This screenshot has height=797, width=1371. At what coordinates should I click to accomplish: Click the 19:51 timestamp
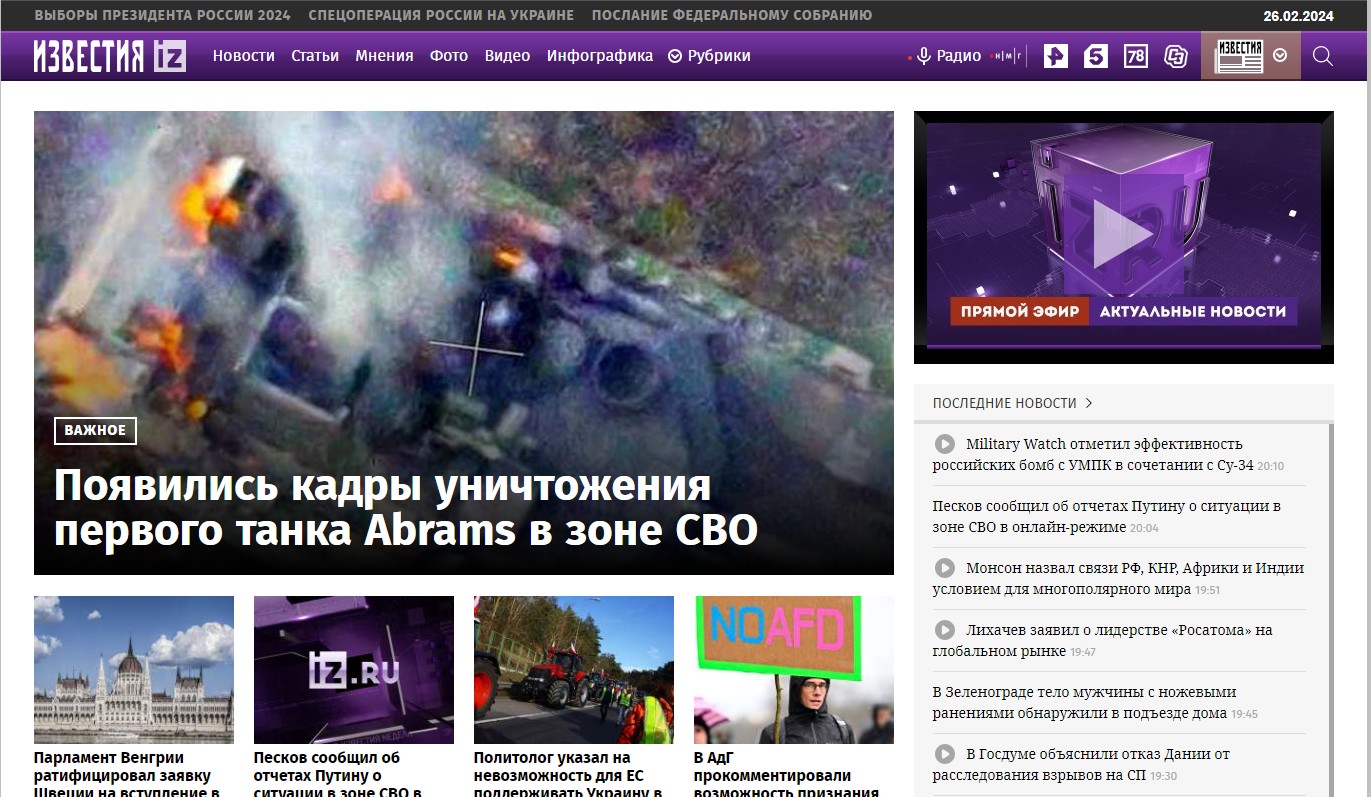pos(1208,590)
